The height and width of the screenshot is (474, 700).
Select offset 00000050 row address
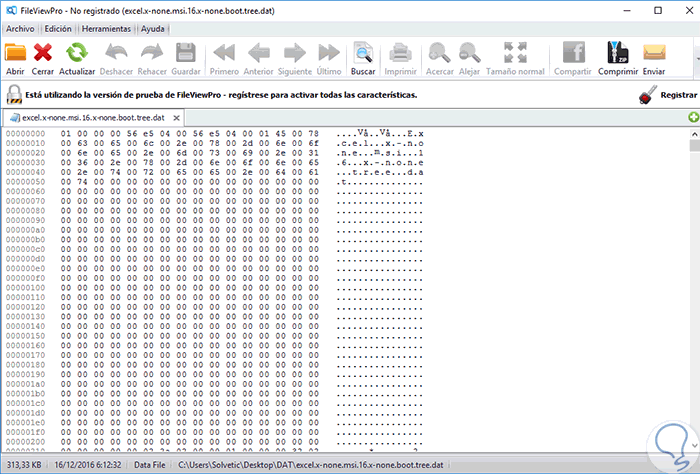(26, 182)
